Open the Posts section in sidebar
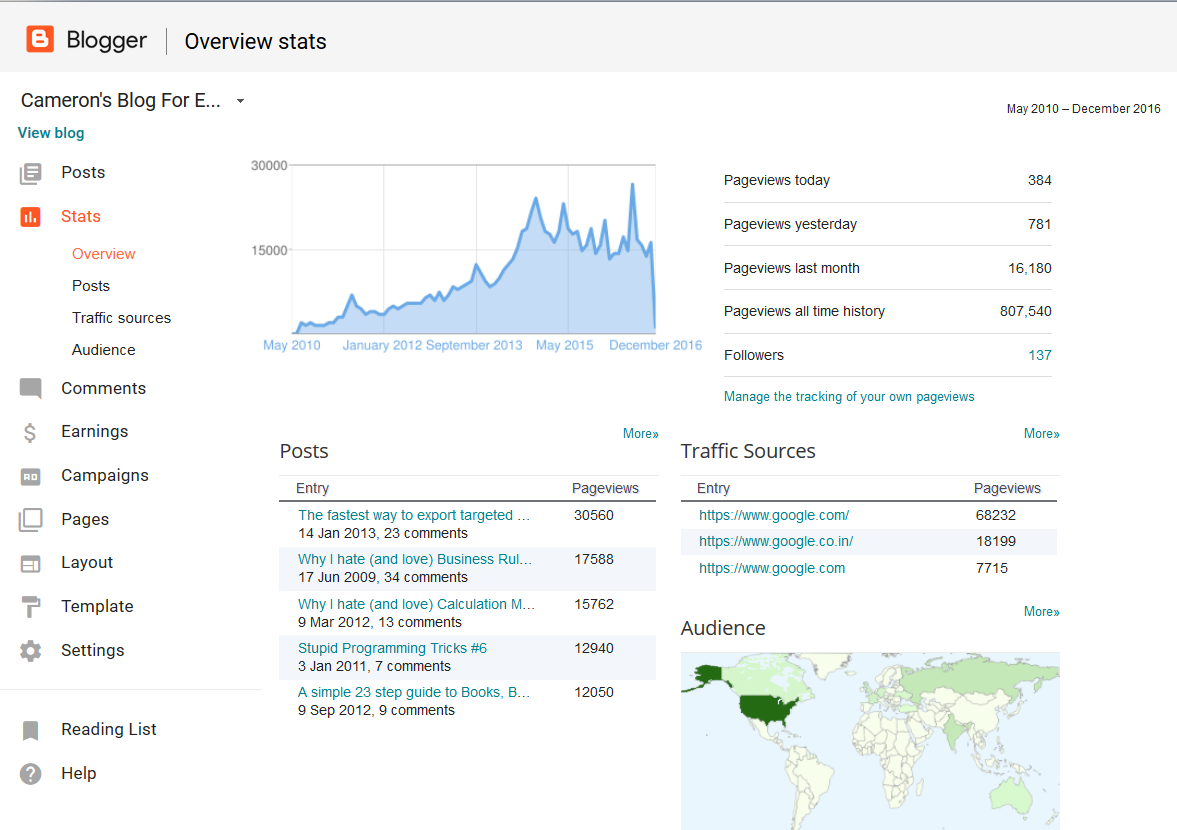 click(x=83, y=173)
